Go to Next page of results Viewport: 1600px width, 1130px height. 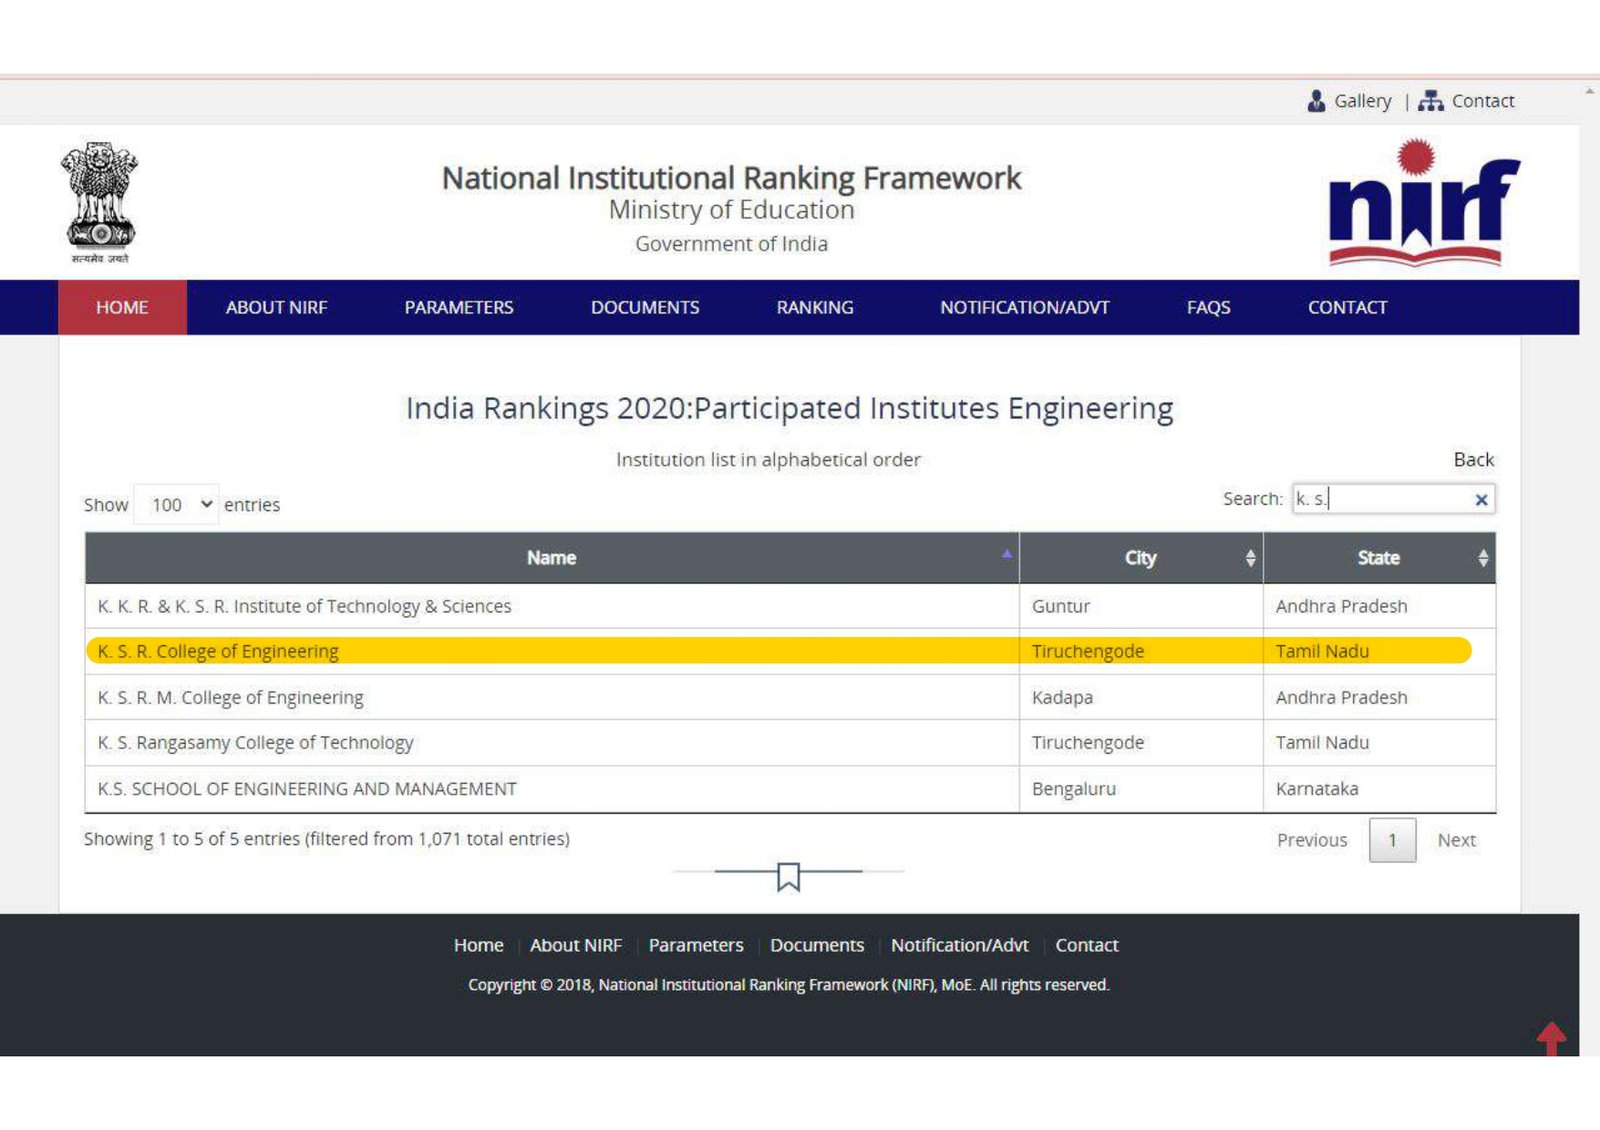pyautogui.click(x=1456, y=841)
